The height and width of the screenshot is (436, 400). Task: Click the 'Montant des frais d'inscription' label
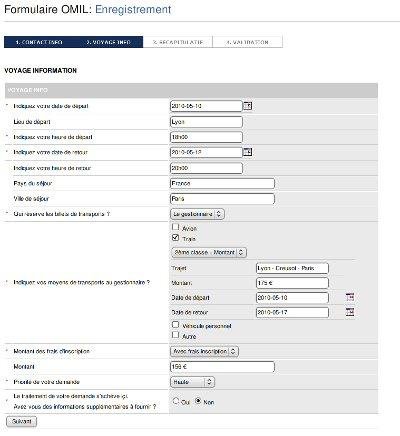(x=51, y=351)
